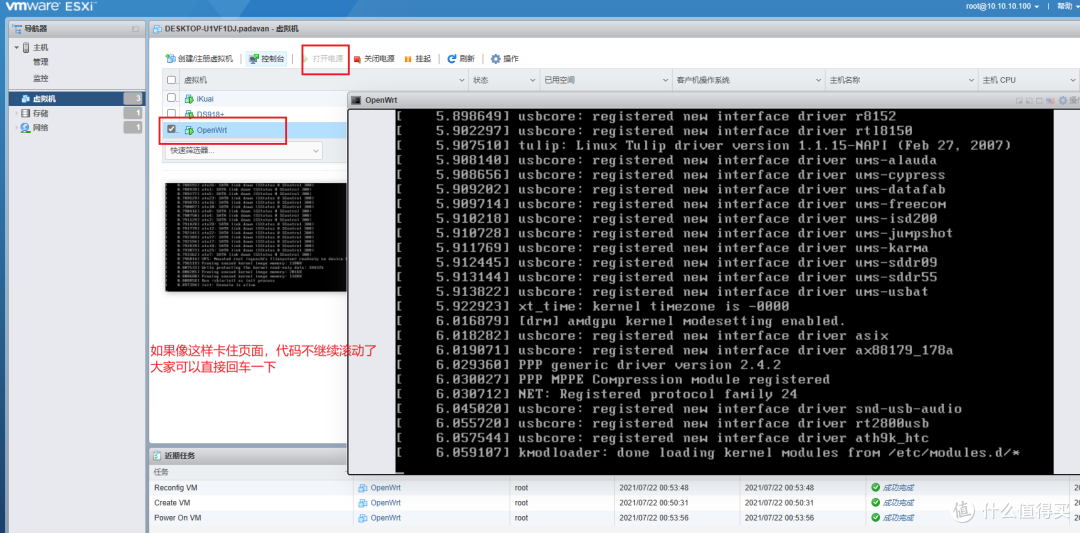The height and width of the screenshot is (533, 1080).
Task: Toggle the select-all checkbox in table header
Action: [x=172, y=80]
